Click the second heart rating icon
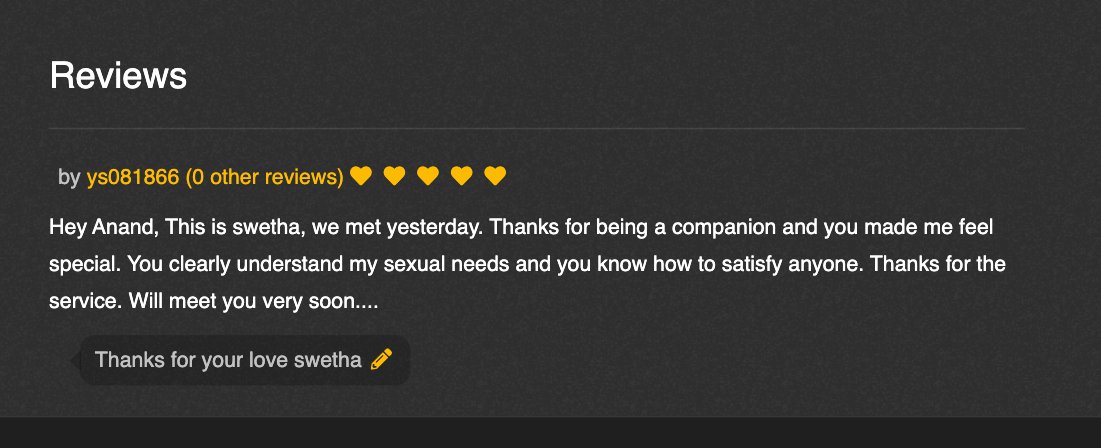This screenshot has width=1101, height=448. 394,177
